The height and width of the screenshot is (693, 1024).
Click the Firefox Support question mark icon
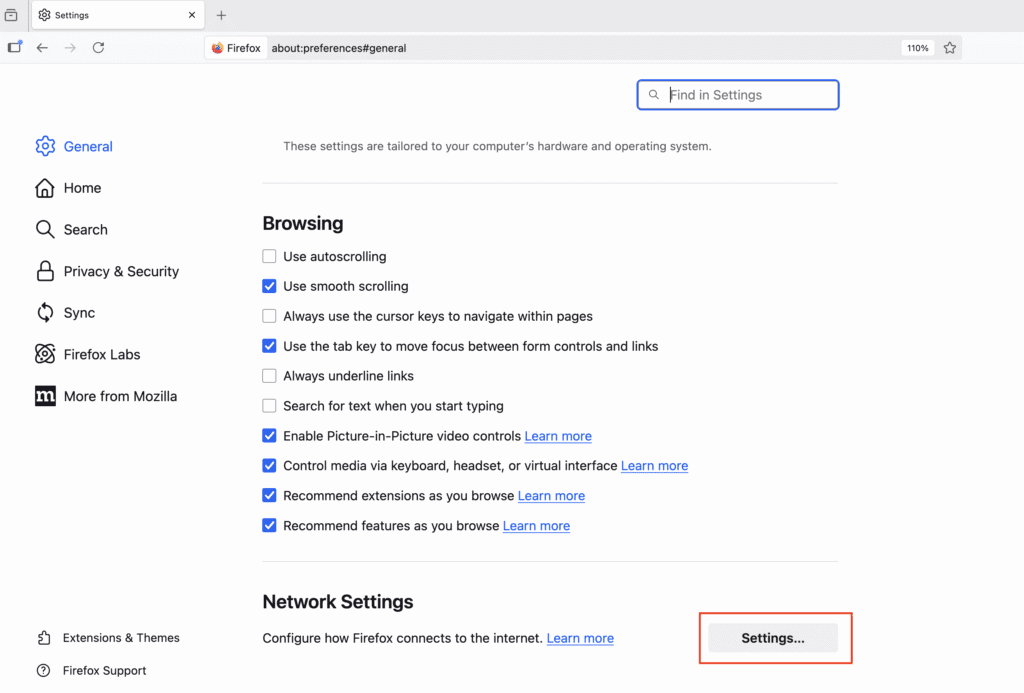(45, 670)
